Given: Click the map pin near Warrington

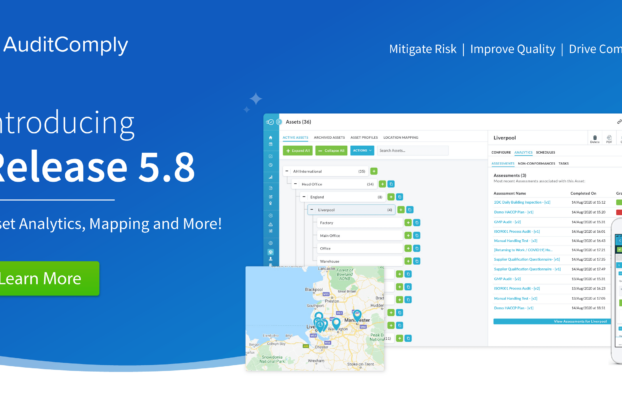Looking at the screenshot, I should click(x=336, y=324).
